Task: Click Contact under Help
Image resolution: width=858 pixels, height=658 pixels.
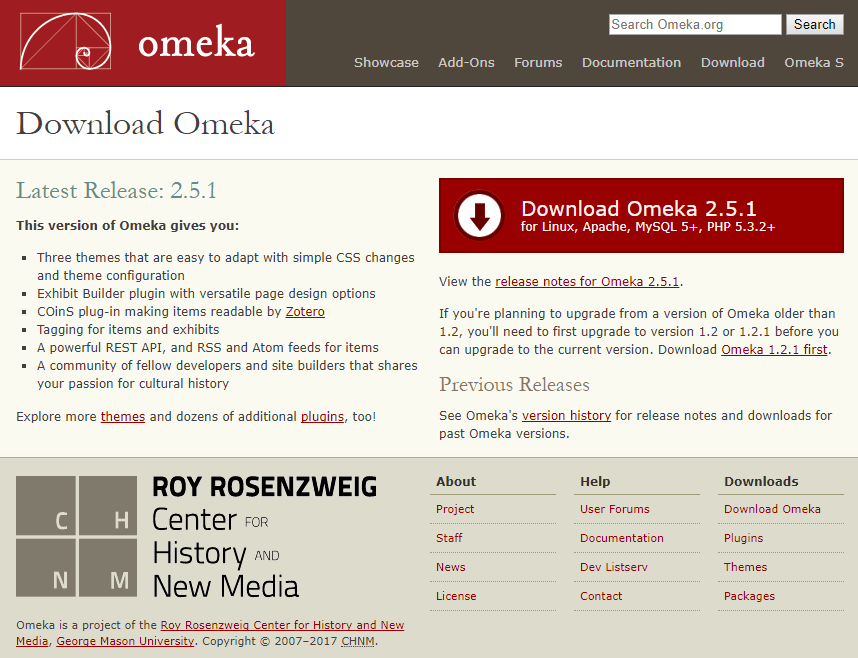Action: pos(601,596)
